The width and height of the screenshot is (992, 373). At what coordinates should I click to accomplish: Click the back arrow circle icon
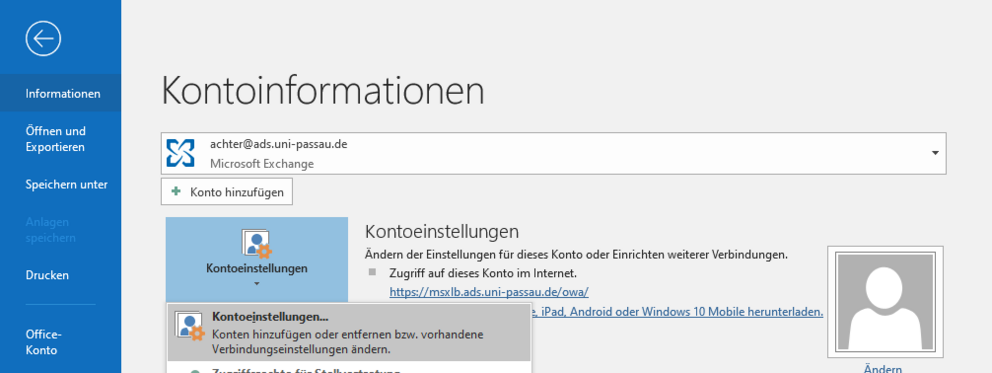pyautogui.click(x=43, y=39)
